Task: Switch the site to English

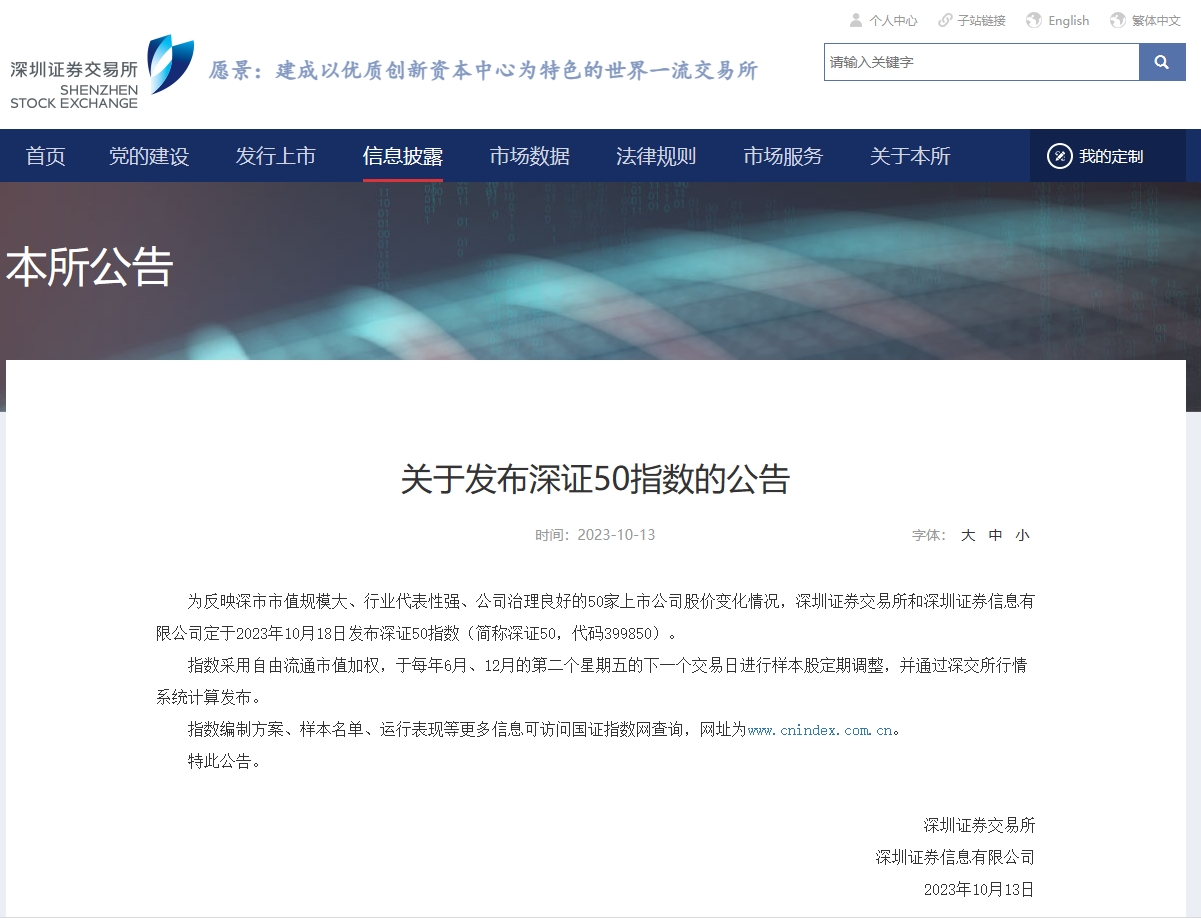Action: (x=1069, y=20)
